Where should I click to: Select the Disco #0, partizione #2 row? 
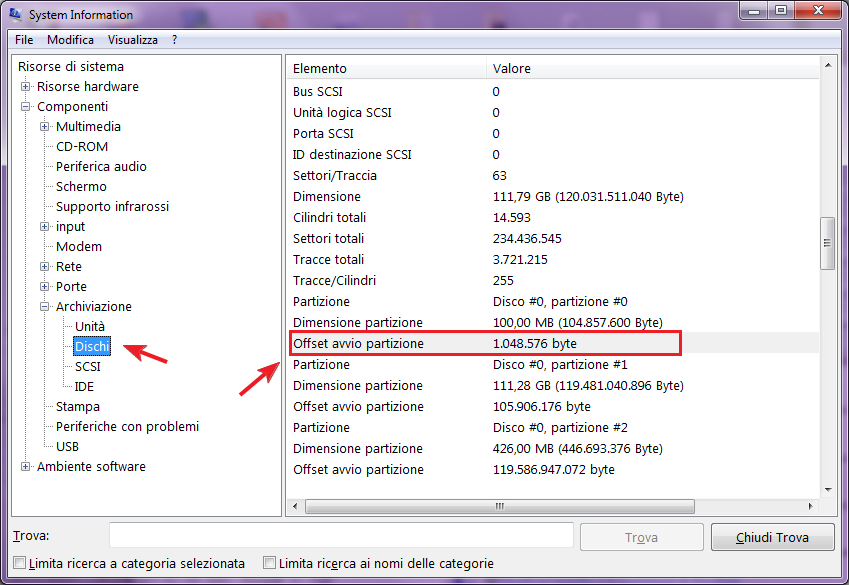(553, 428)
